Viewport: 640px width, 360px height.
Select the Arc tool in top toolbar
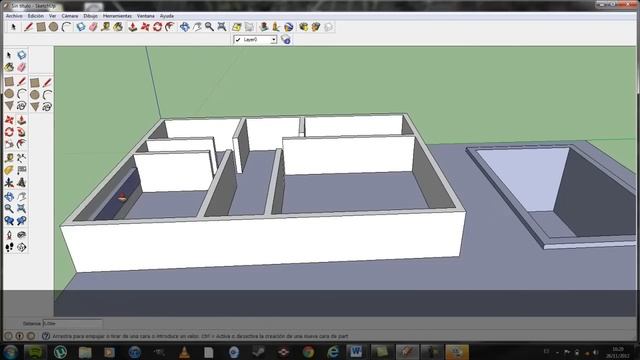pyautogui.click(x=67, y=27)
